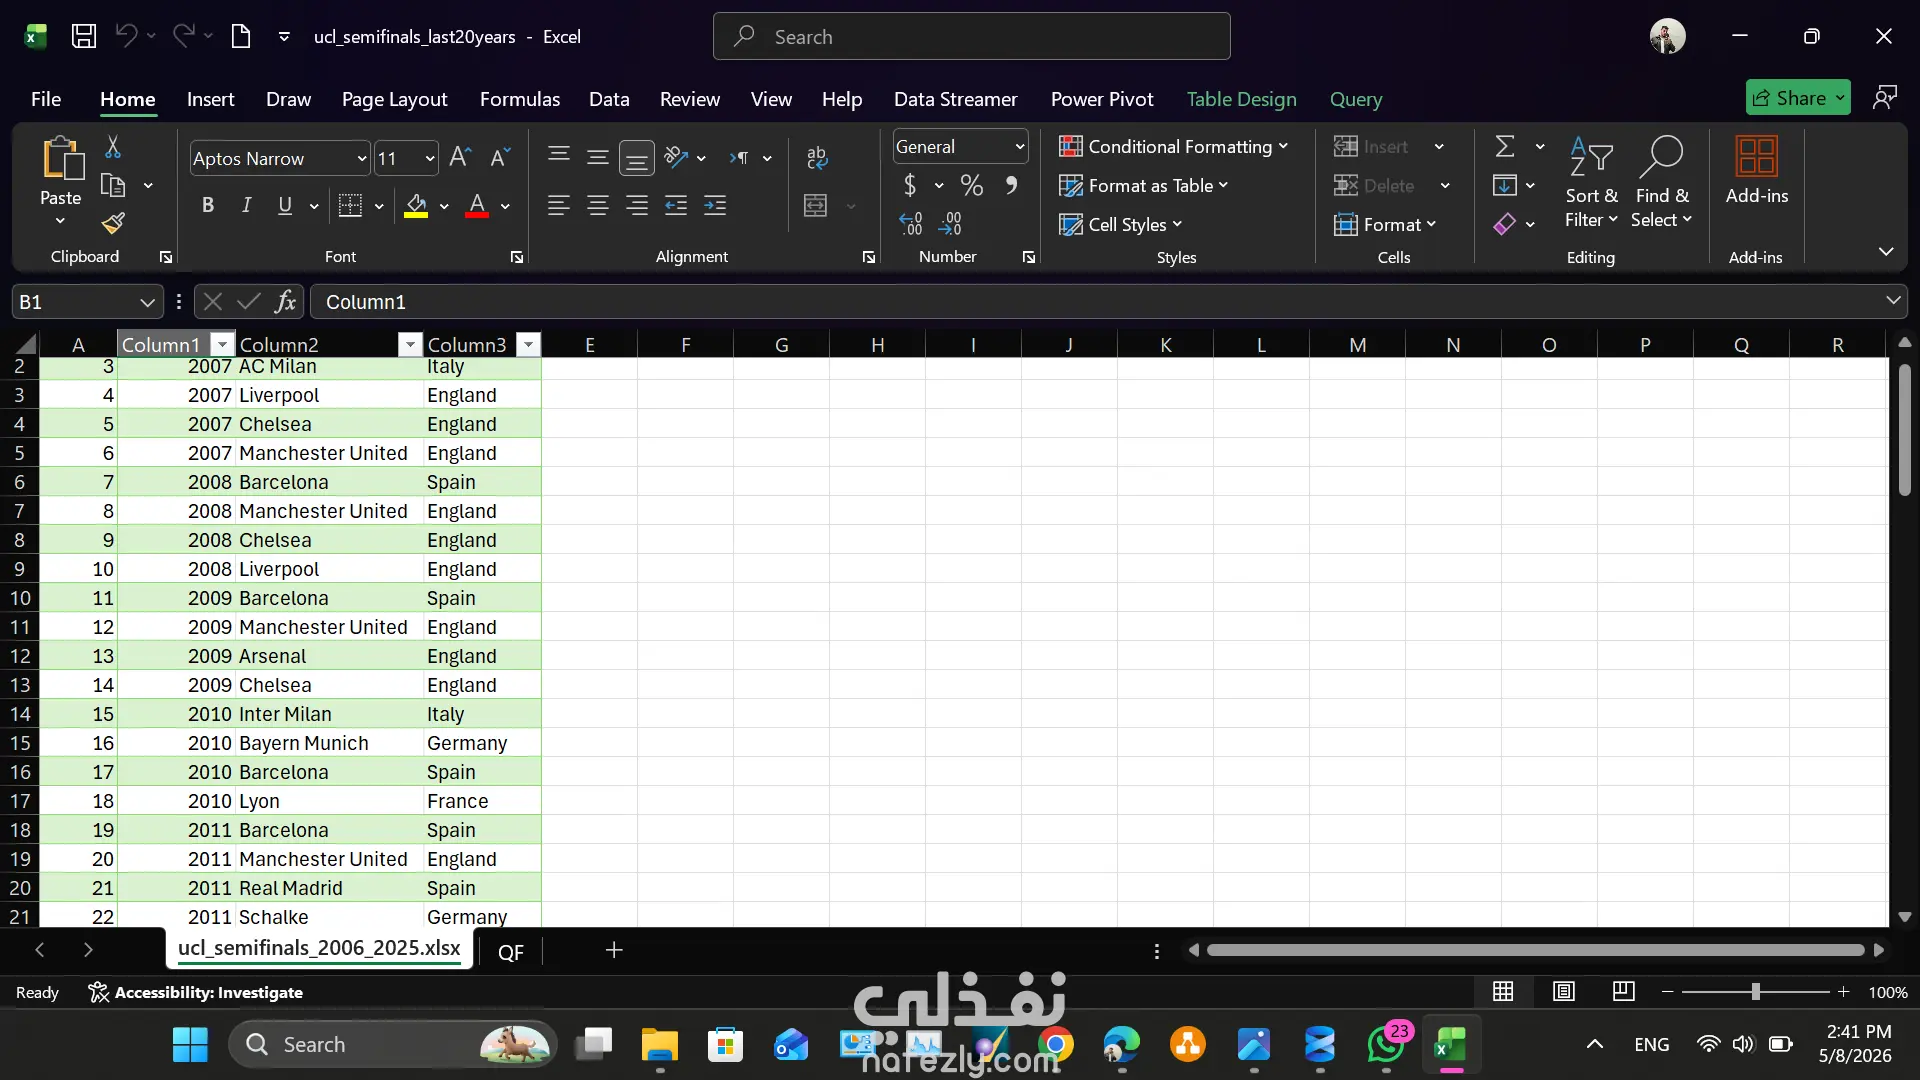Click Accessibility: Investigate in status bar
Screen dimensions: 1920x1080
pos(196,992)
